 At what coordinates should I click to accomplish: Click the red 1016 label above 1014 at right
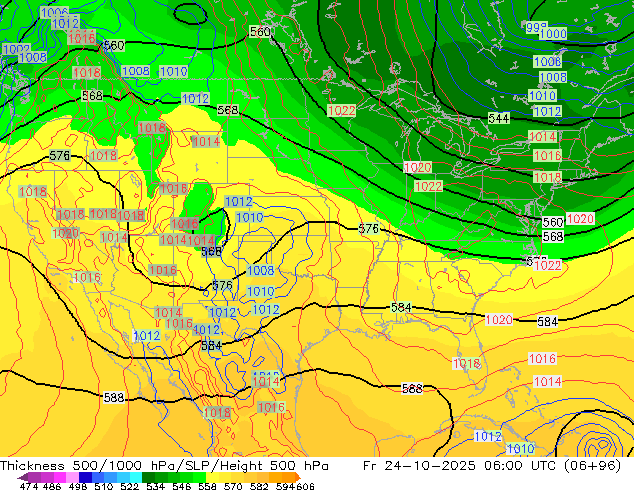click(543, 359)
